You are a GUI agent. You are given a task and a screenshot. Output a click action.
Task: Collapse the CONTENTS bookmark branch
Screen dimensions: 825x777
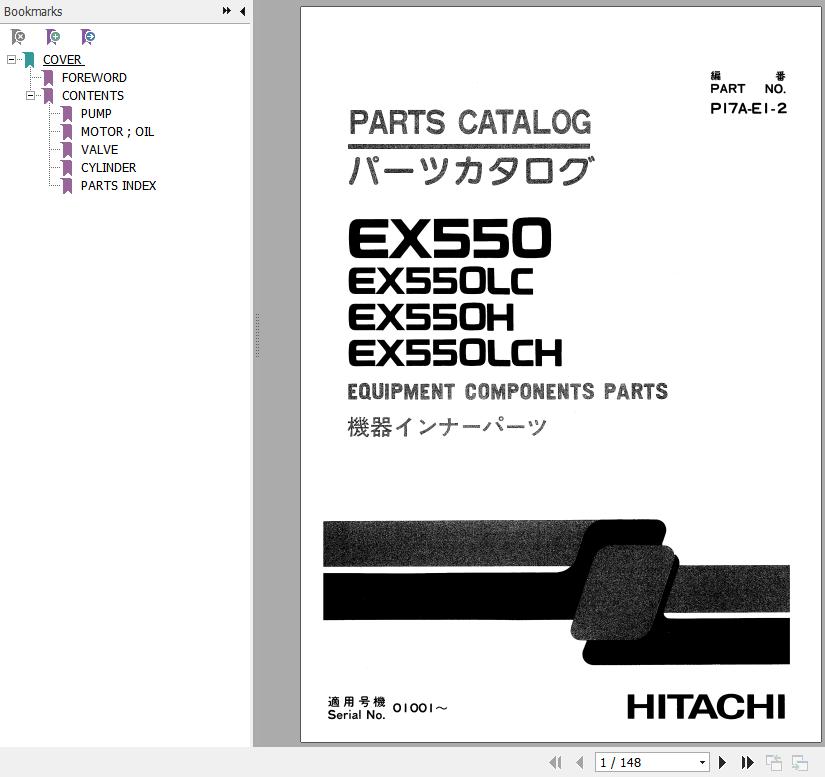(x=31, y=96)
